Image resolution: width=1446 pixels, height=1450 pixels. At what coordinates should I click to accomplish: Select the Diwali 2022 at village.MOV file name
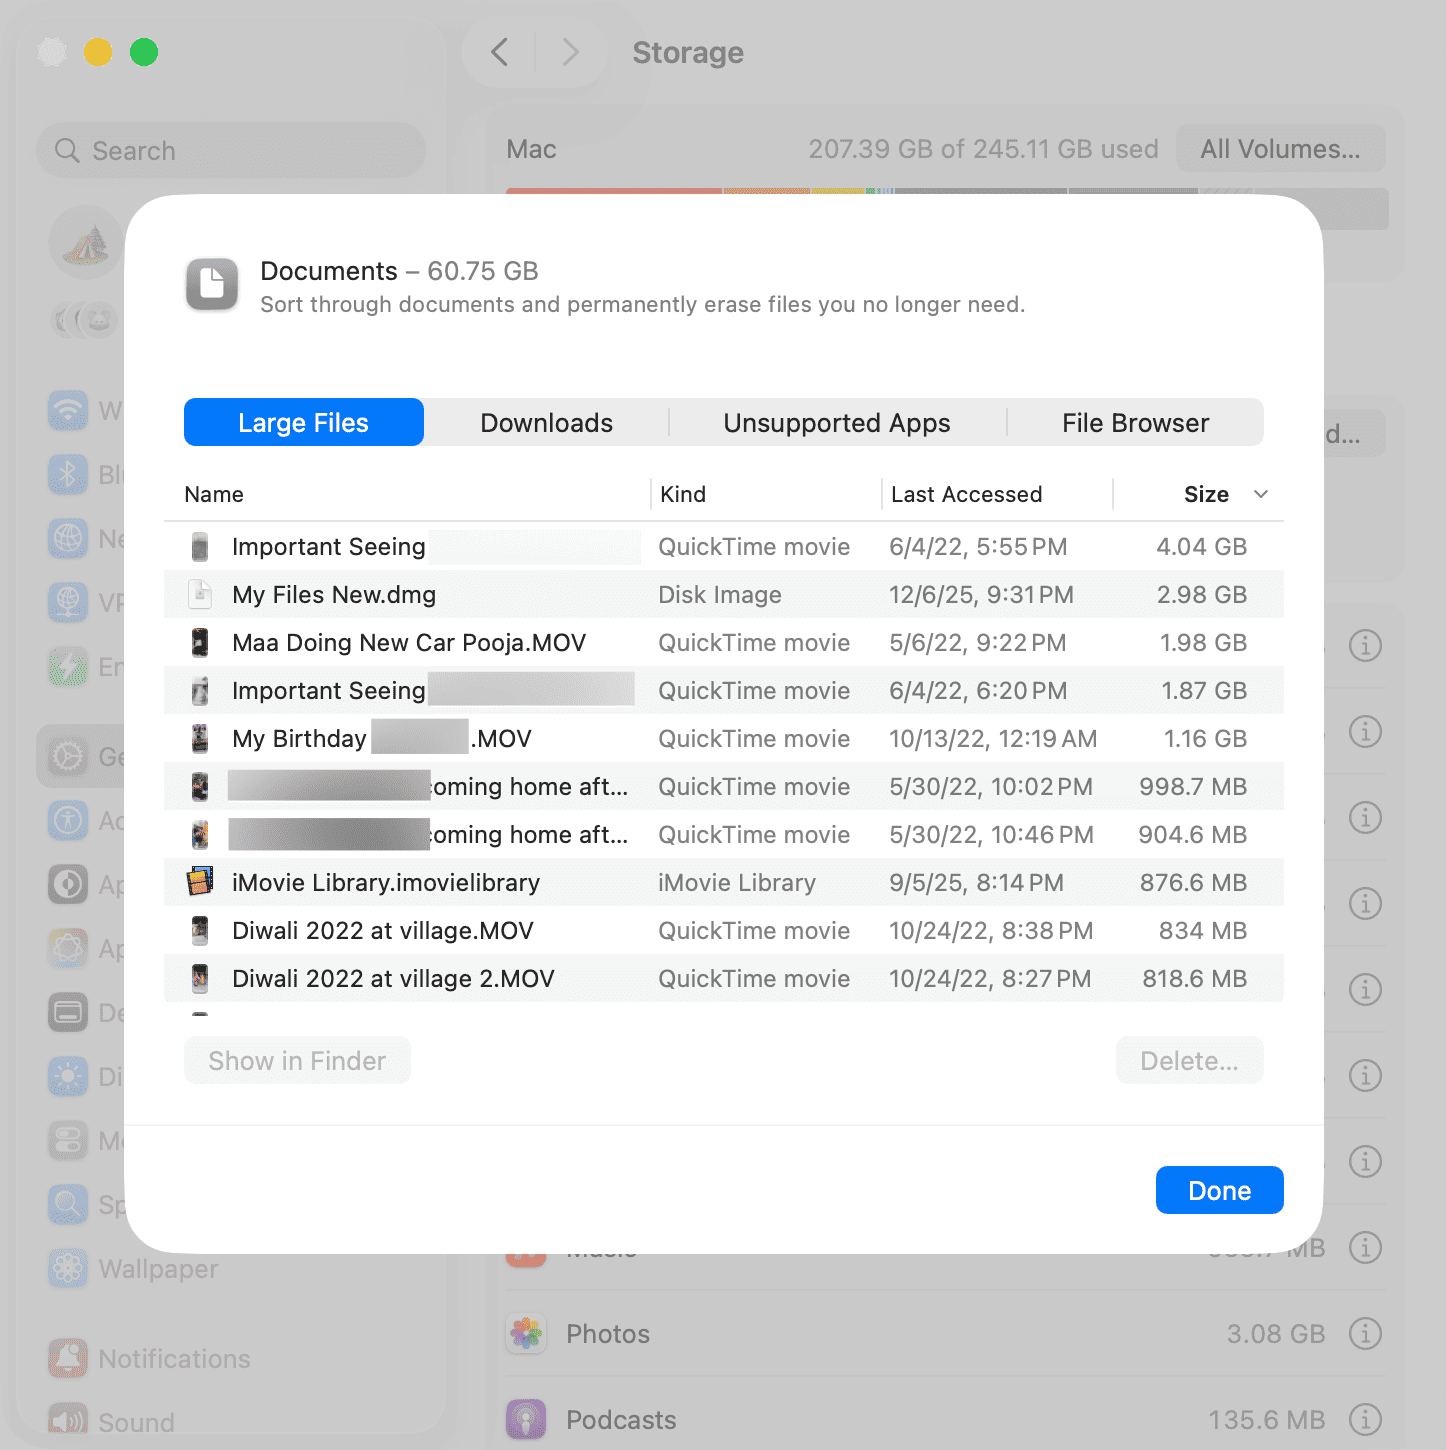[x=383, y=931]
